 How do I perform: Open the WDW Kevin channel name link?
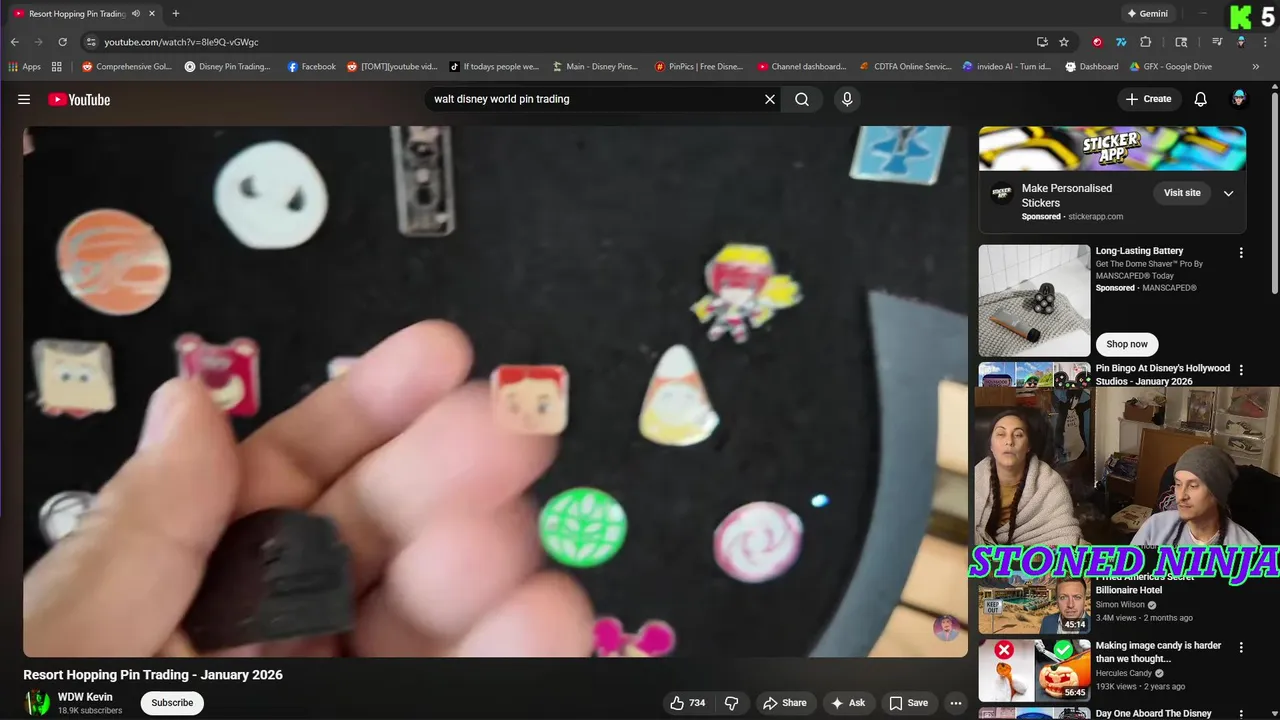pos(85,697)
